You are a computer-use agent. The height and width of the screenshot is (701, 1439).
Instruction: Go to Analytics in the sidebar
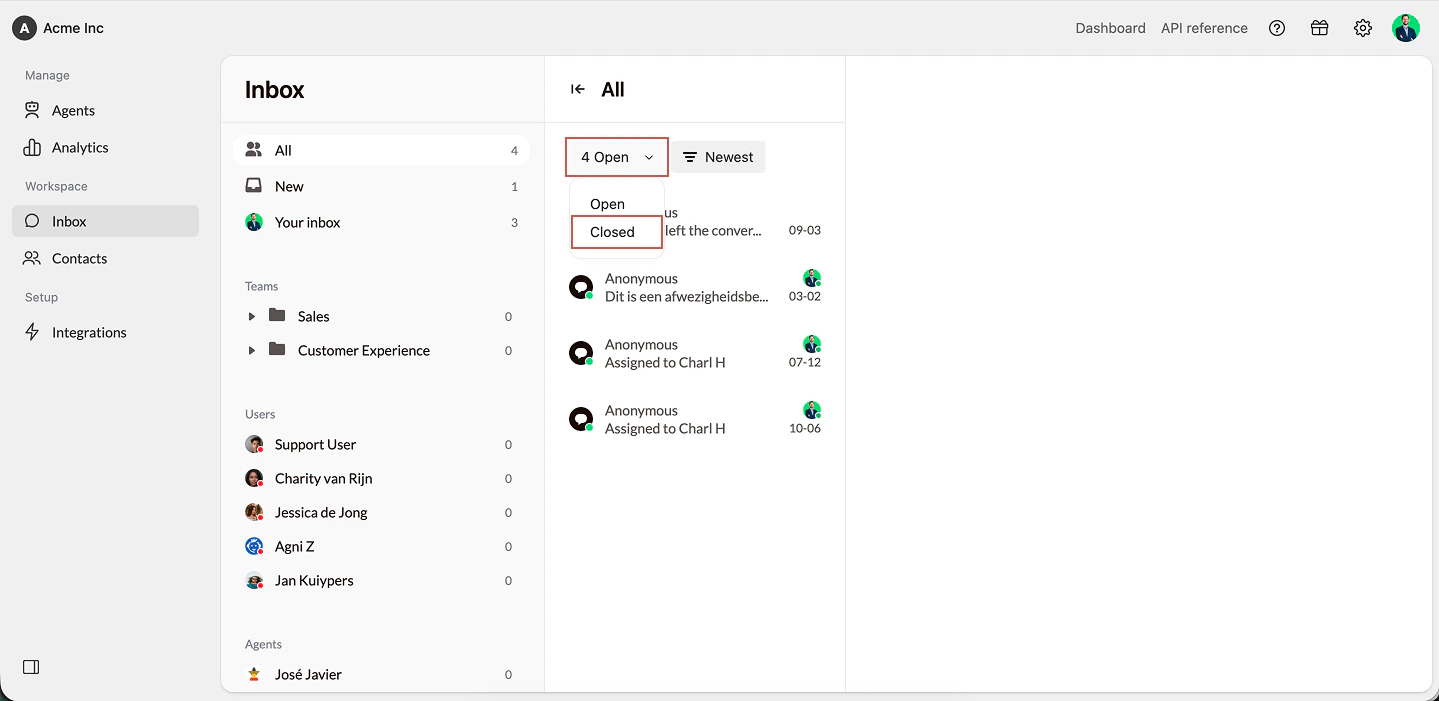(x=105, y=147)
